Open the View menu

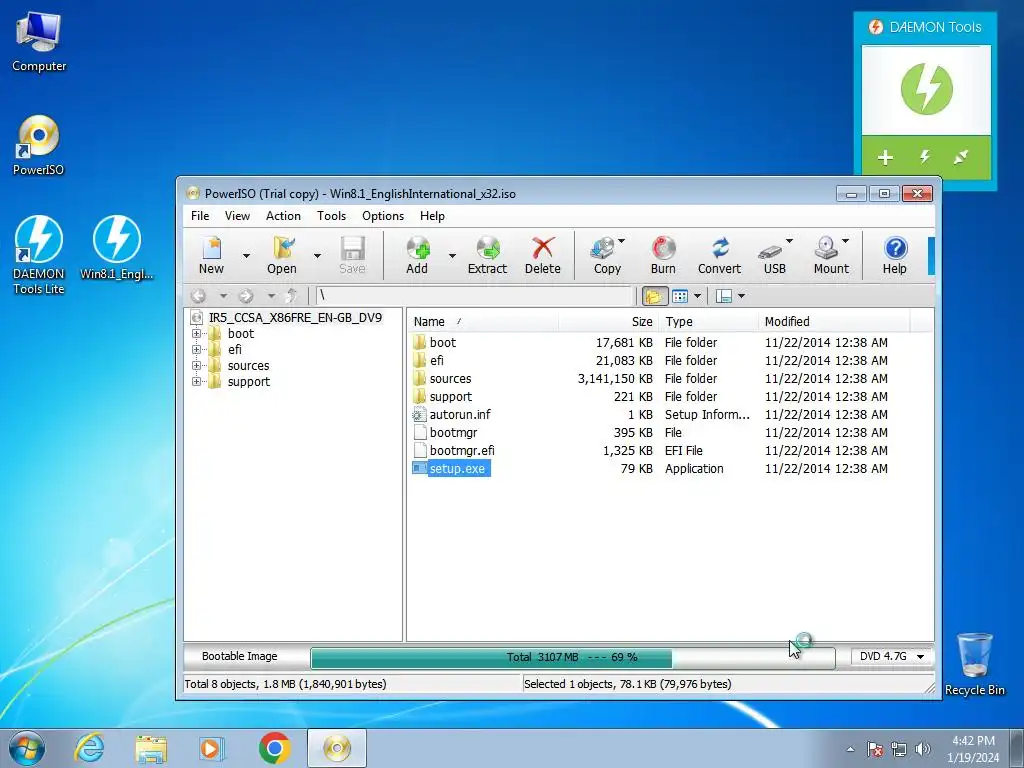237,216
